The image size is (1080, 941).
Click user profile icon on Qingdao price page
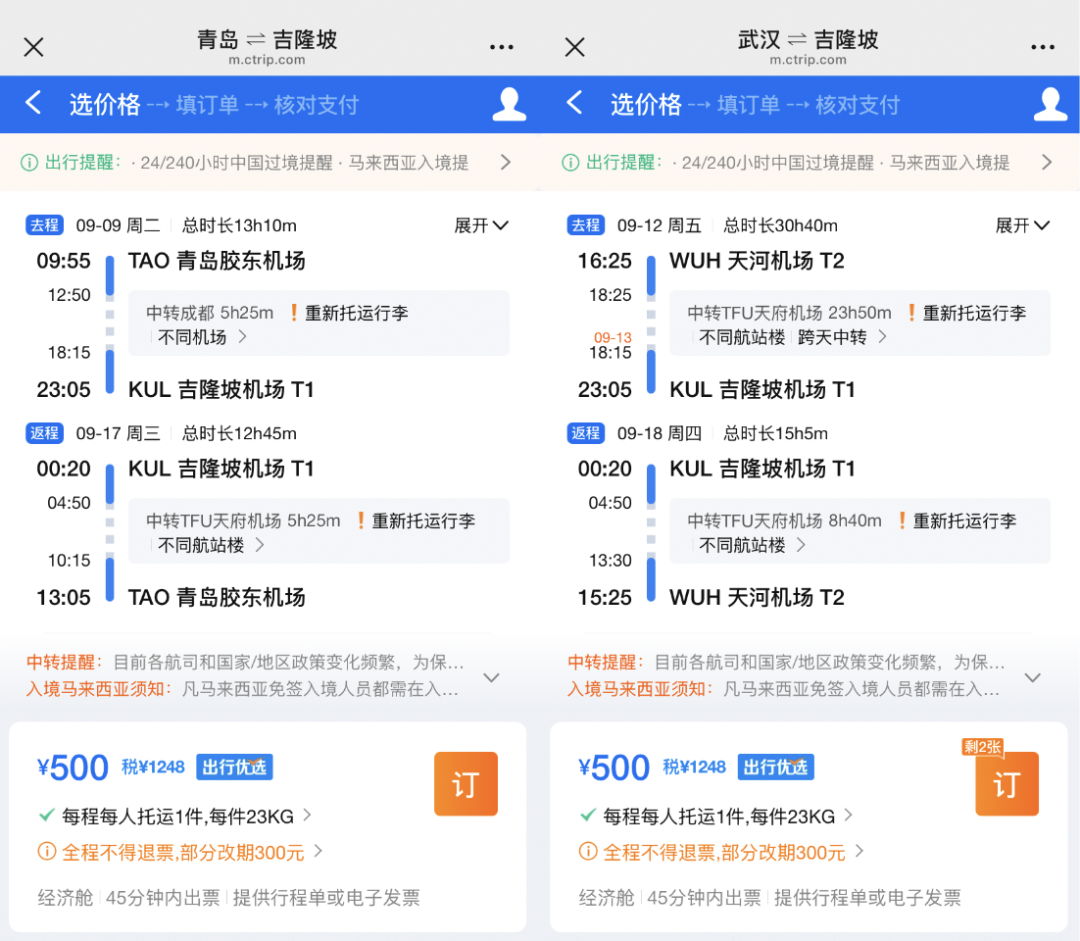[x=509, y=103]
